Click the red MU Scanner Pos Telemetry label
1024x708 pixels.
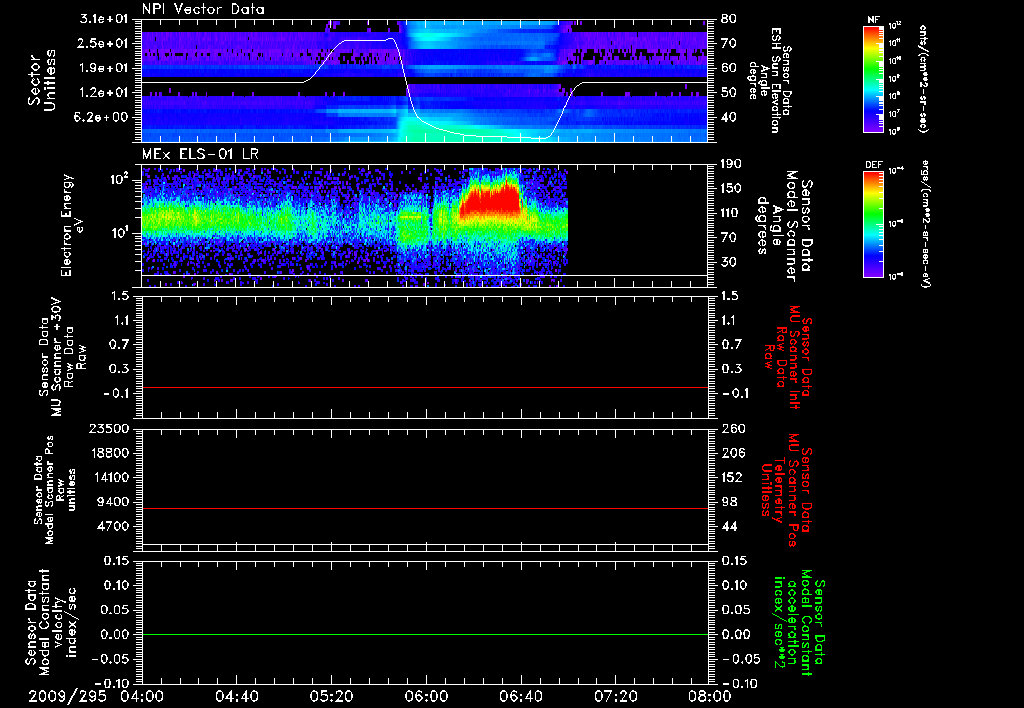point(786,490)
